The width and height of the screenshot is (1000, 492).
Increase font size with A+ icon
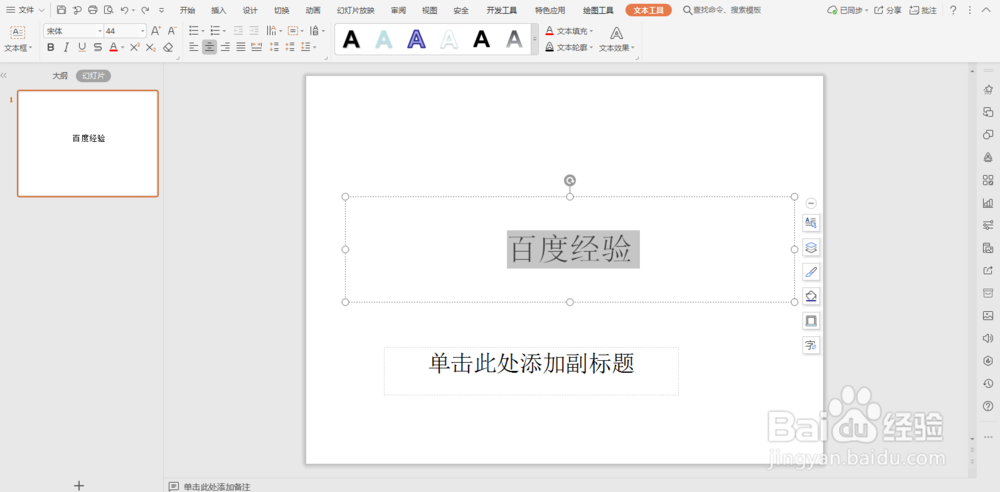coord(156,31)
